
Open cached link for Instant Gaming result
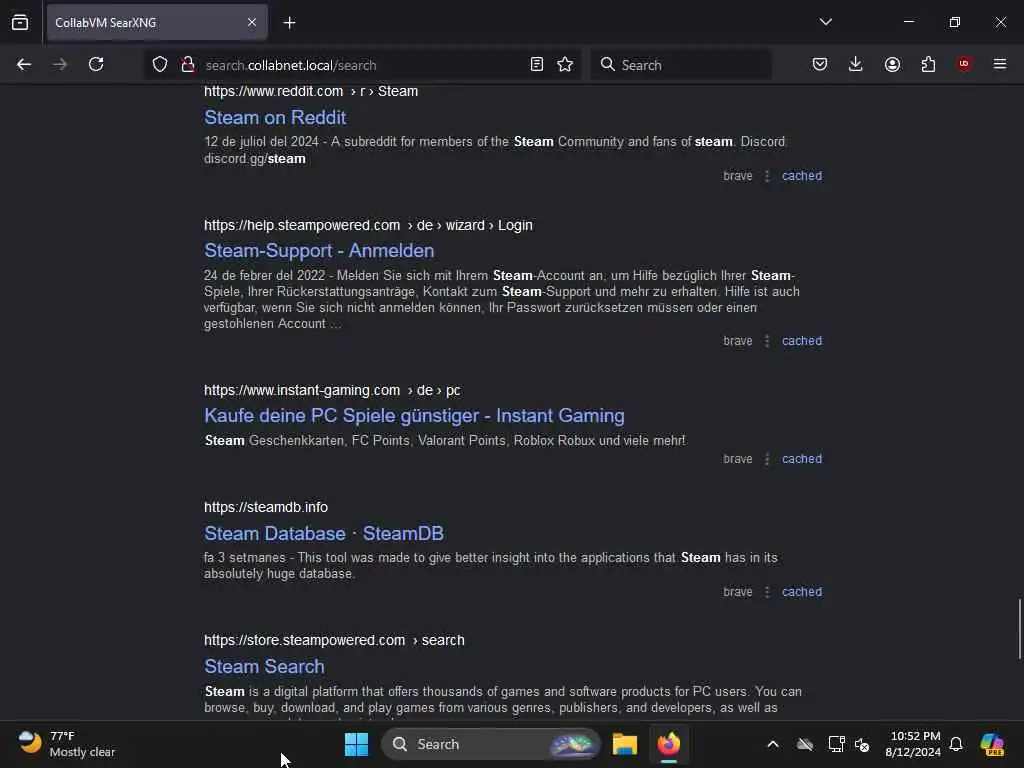(802, 459)
